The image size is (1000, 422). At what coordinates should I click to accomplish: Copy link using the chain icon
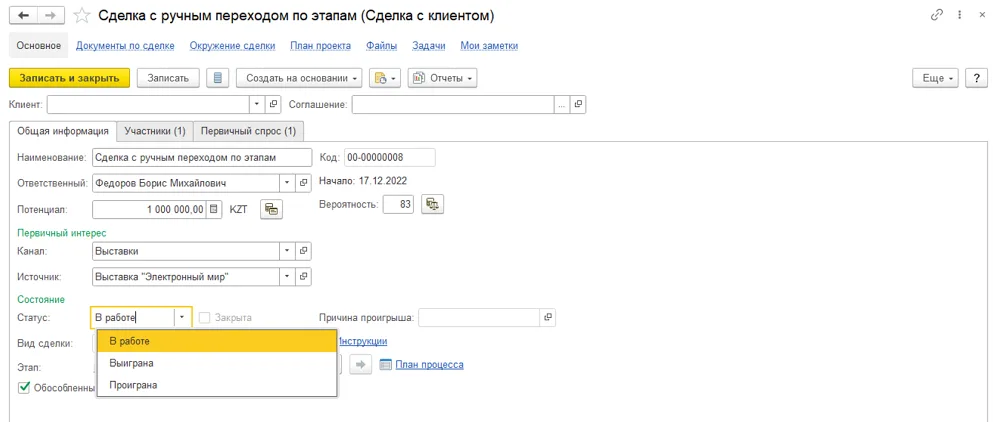(x=937, y=15)
